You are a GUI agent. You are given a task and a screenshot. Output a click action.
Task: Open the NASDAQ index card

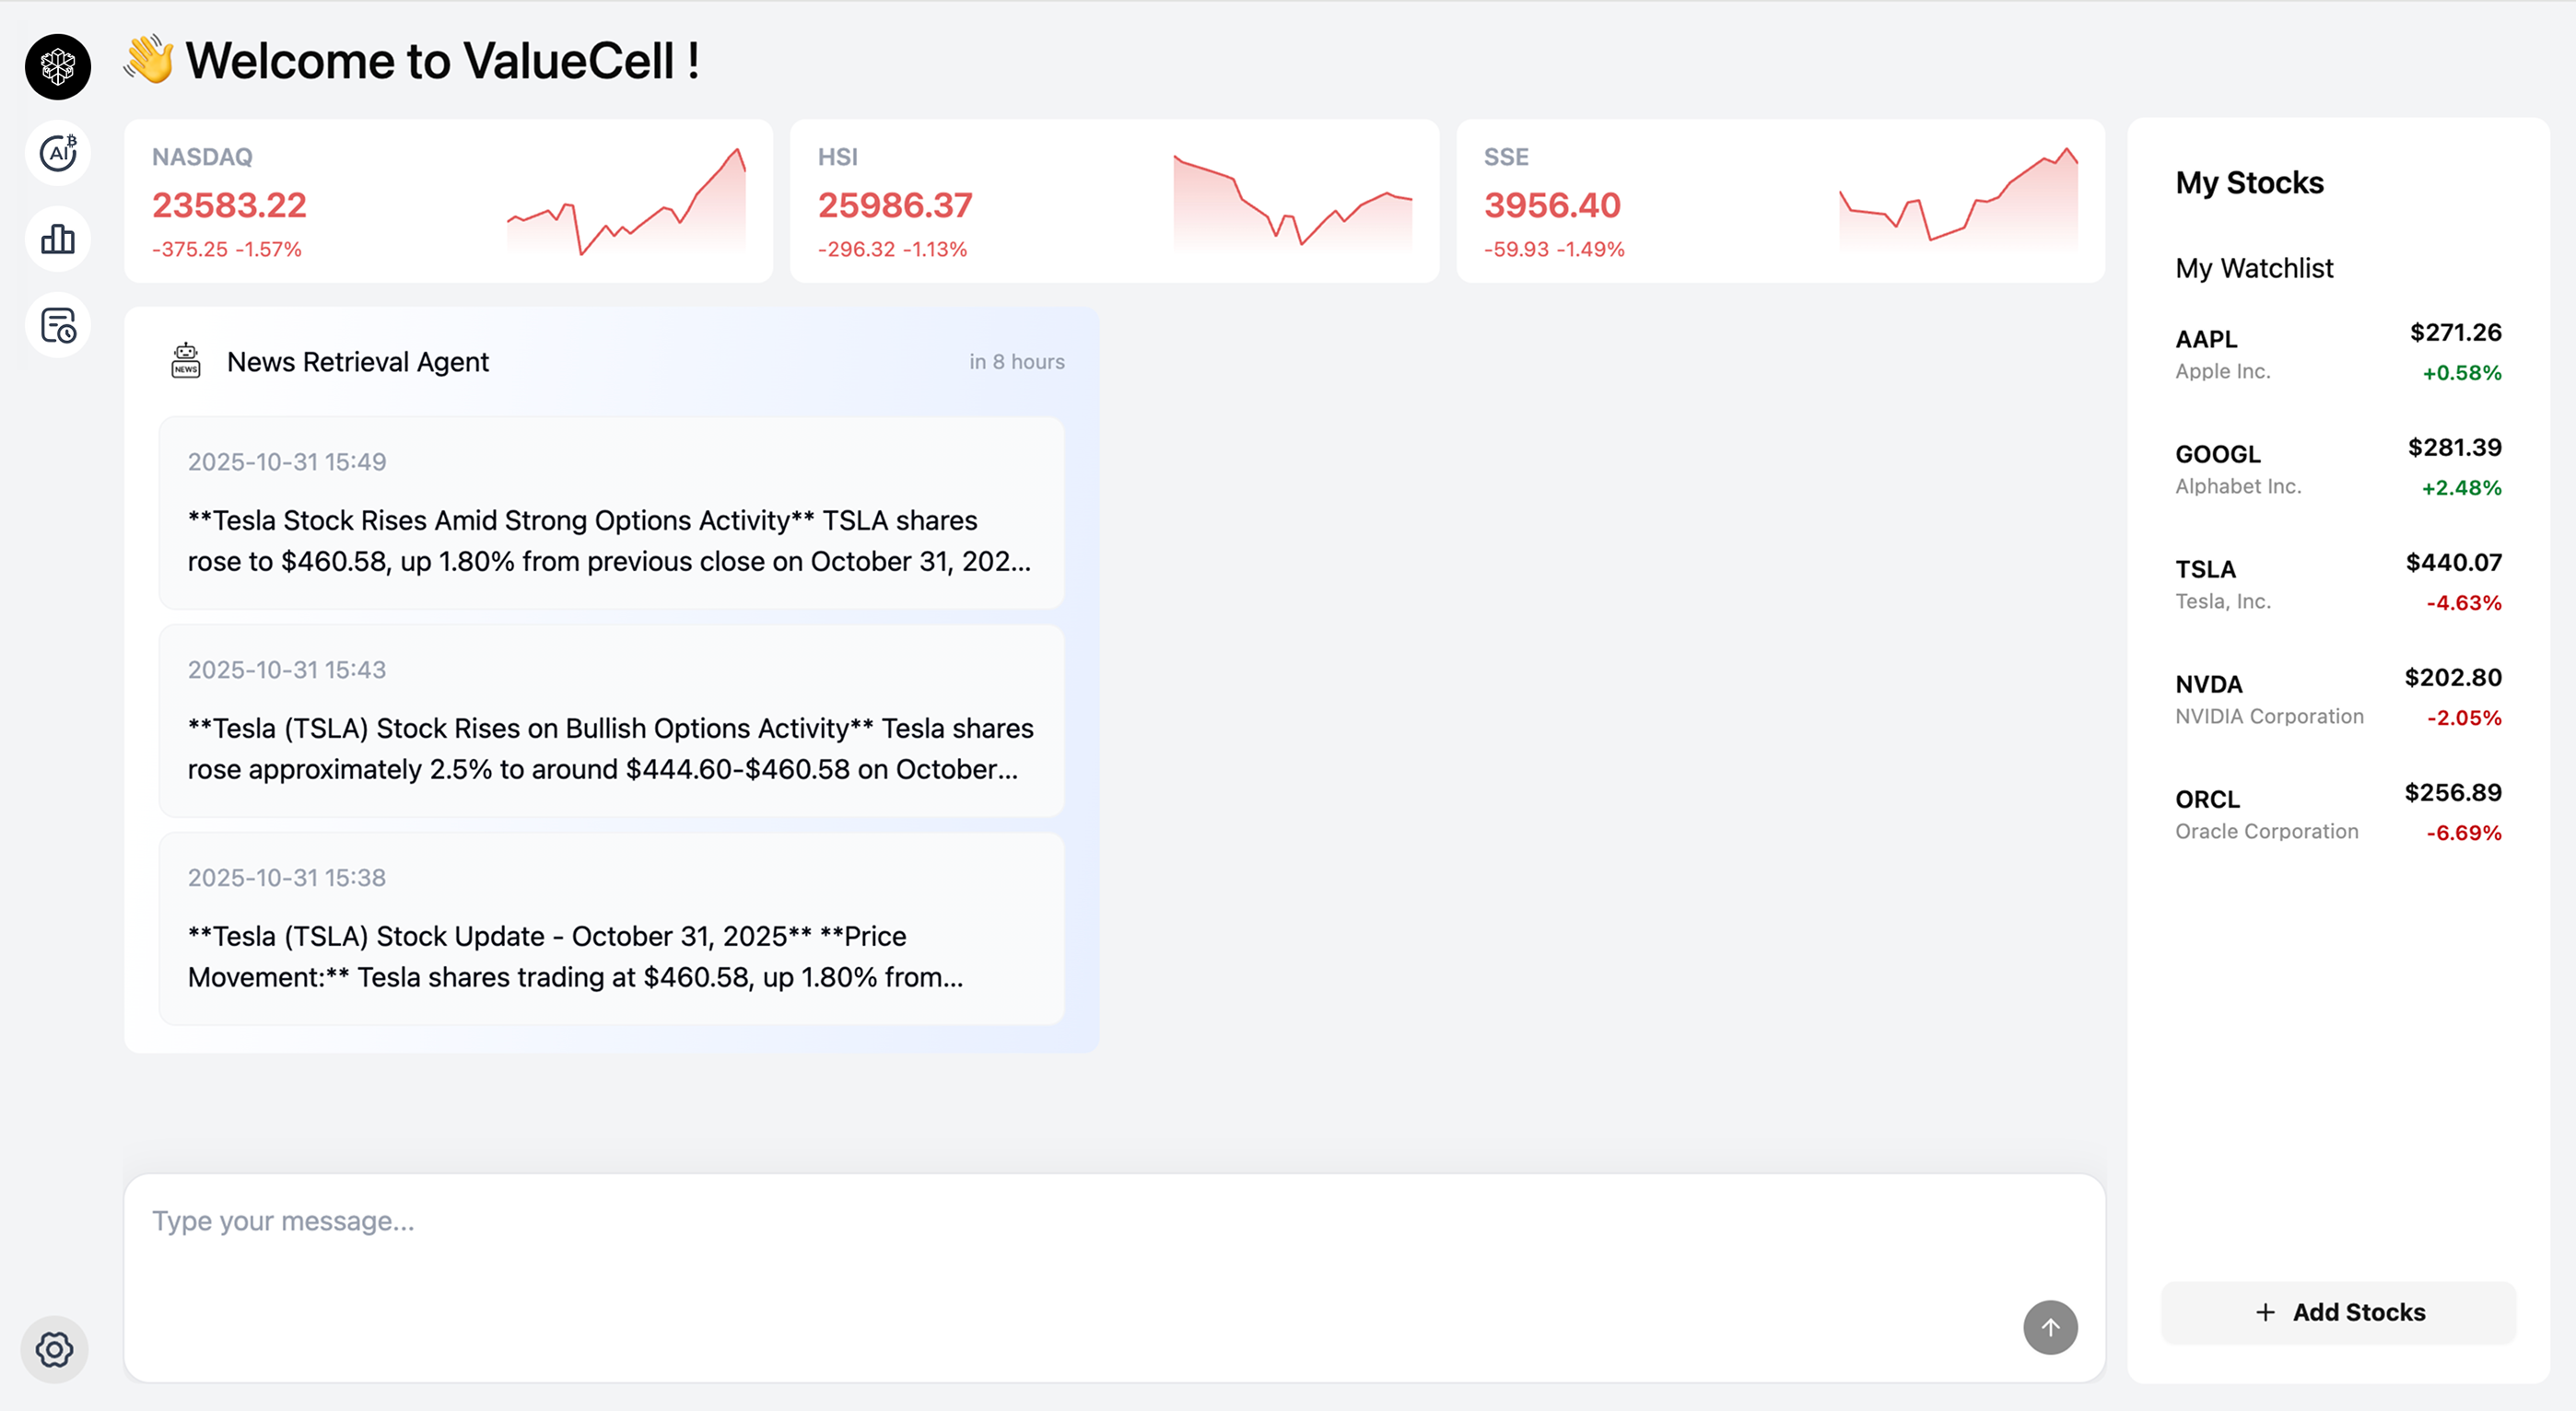pos(447,200)
